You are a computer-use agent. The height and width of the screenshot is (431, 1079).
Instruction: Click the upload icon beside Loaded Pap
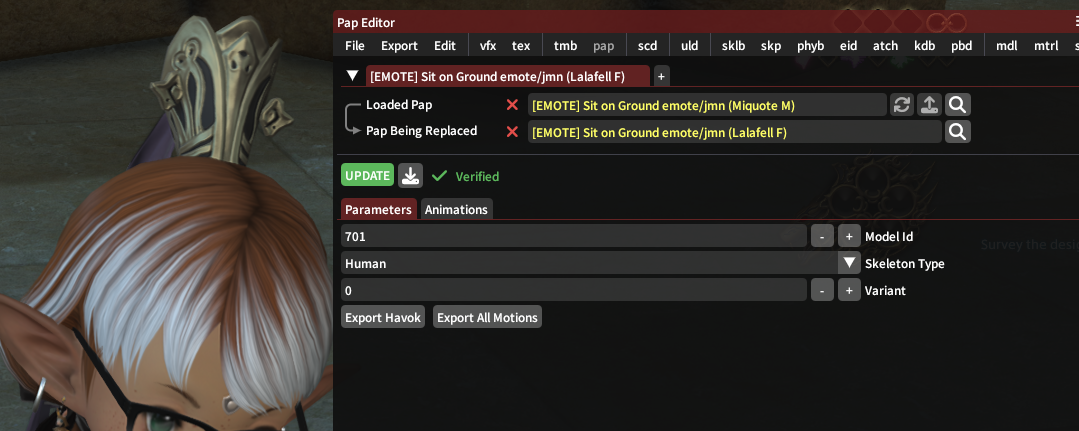click(928, 105)
